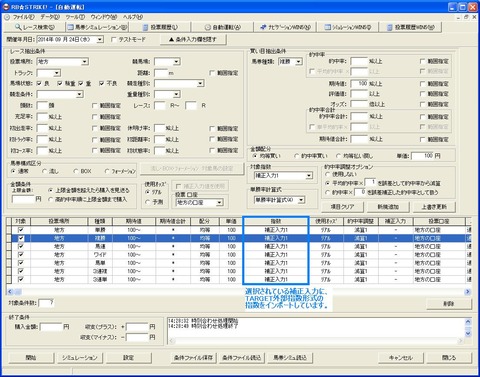The height and width of the screenshot is (377, 480).
Task: Open the レース検索 toolbar button
Action: pos(35,27)
